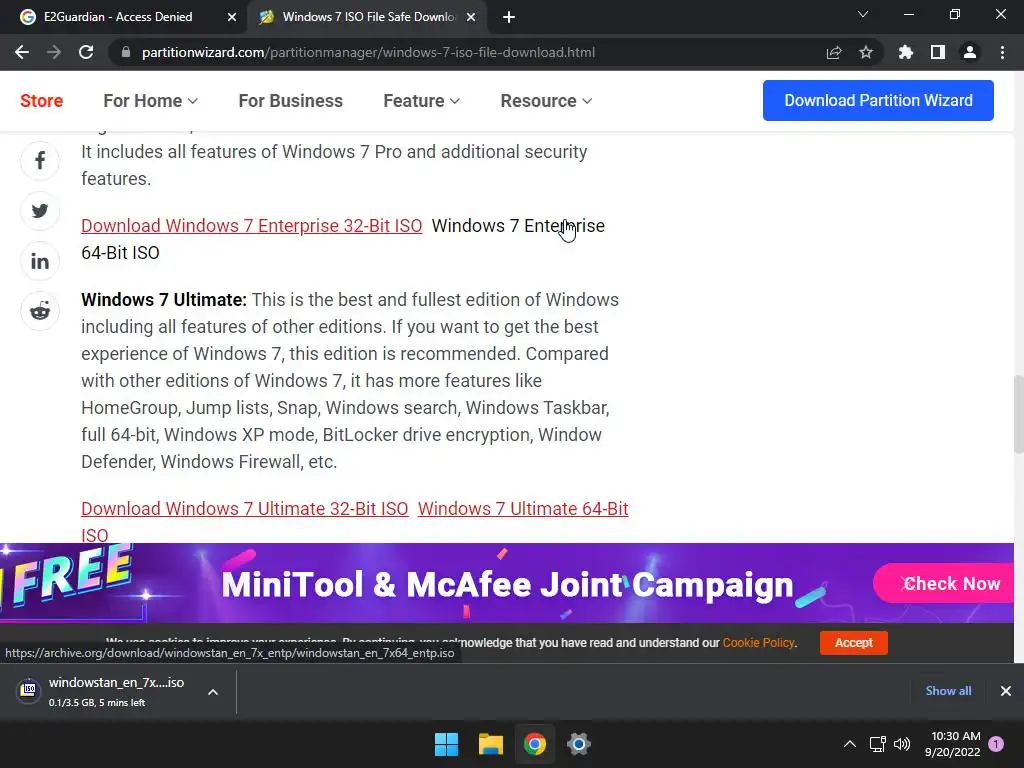The width and height of the screenshot is (1024, 768).
Task: Click Download Partition Wizard button
Action: coord(878,101)
